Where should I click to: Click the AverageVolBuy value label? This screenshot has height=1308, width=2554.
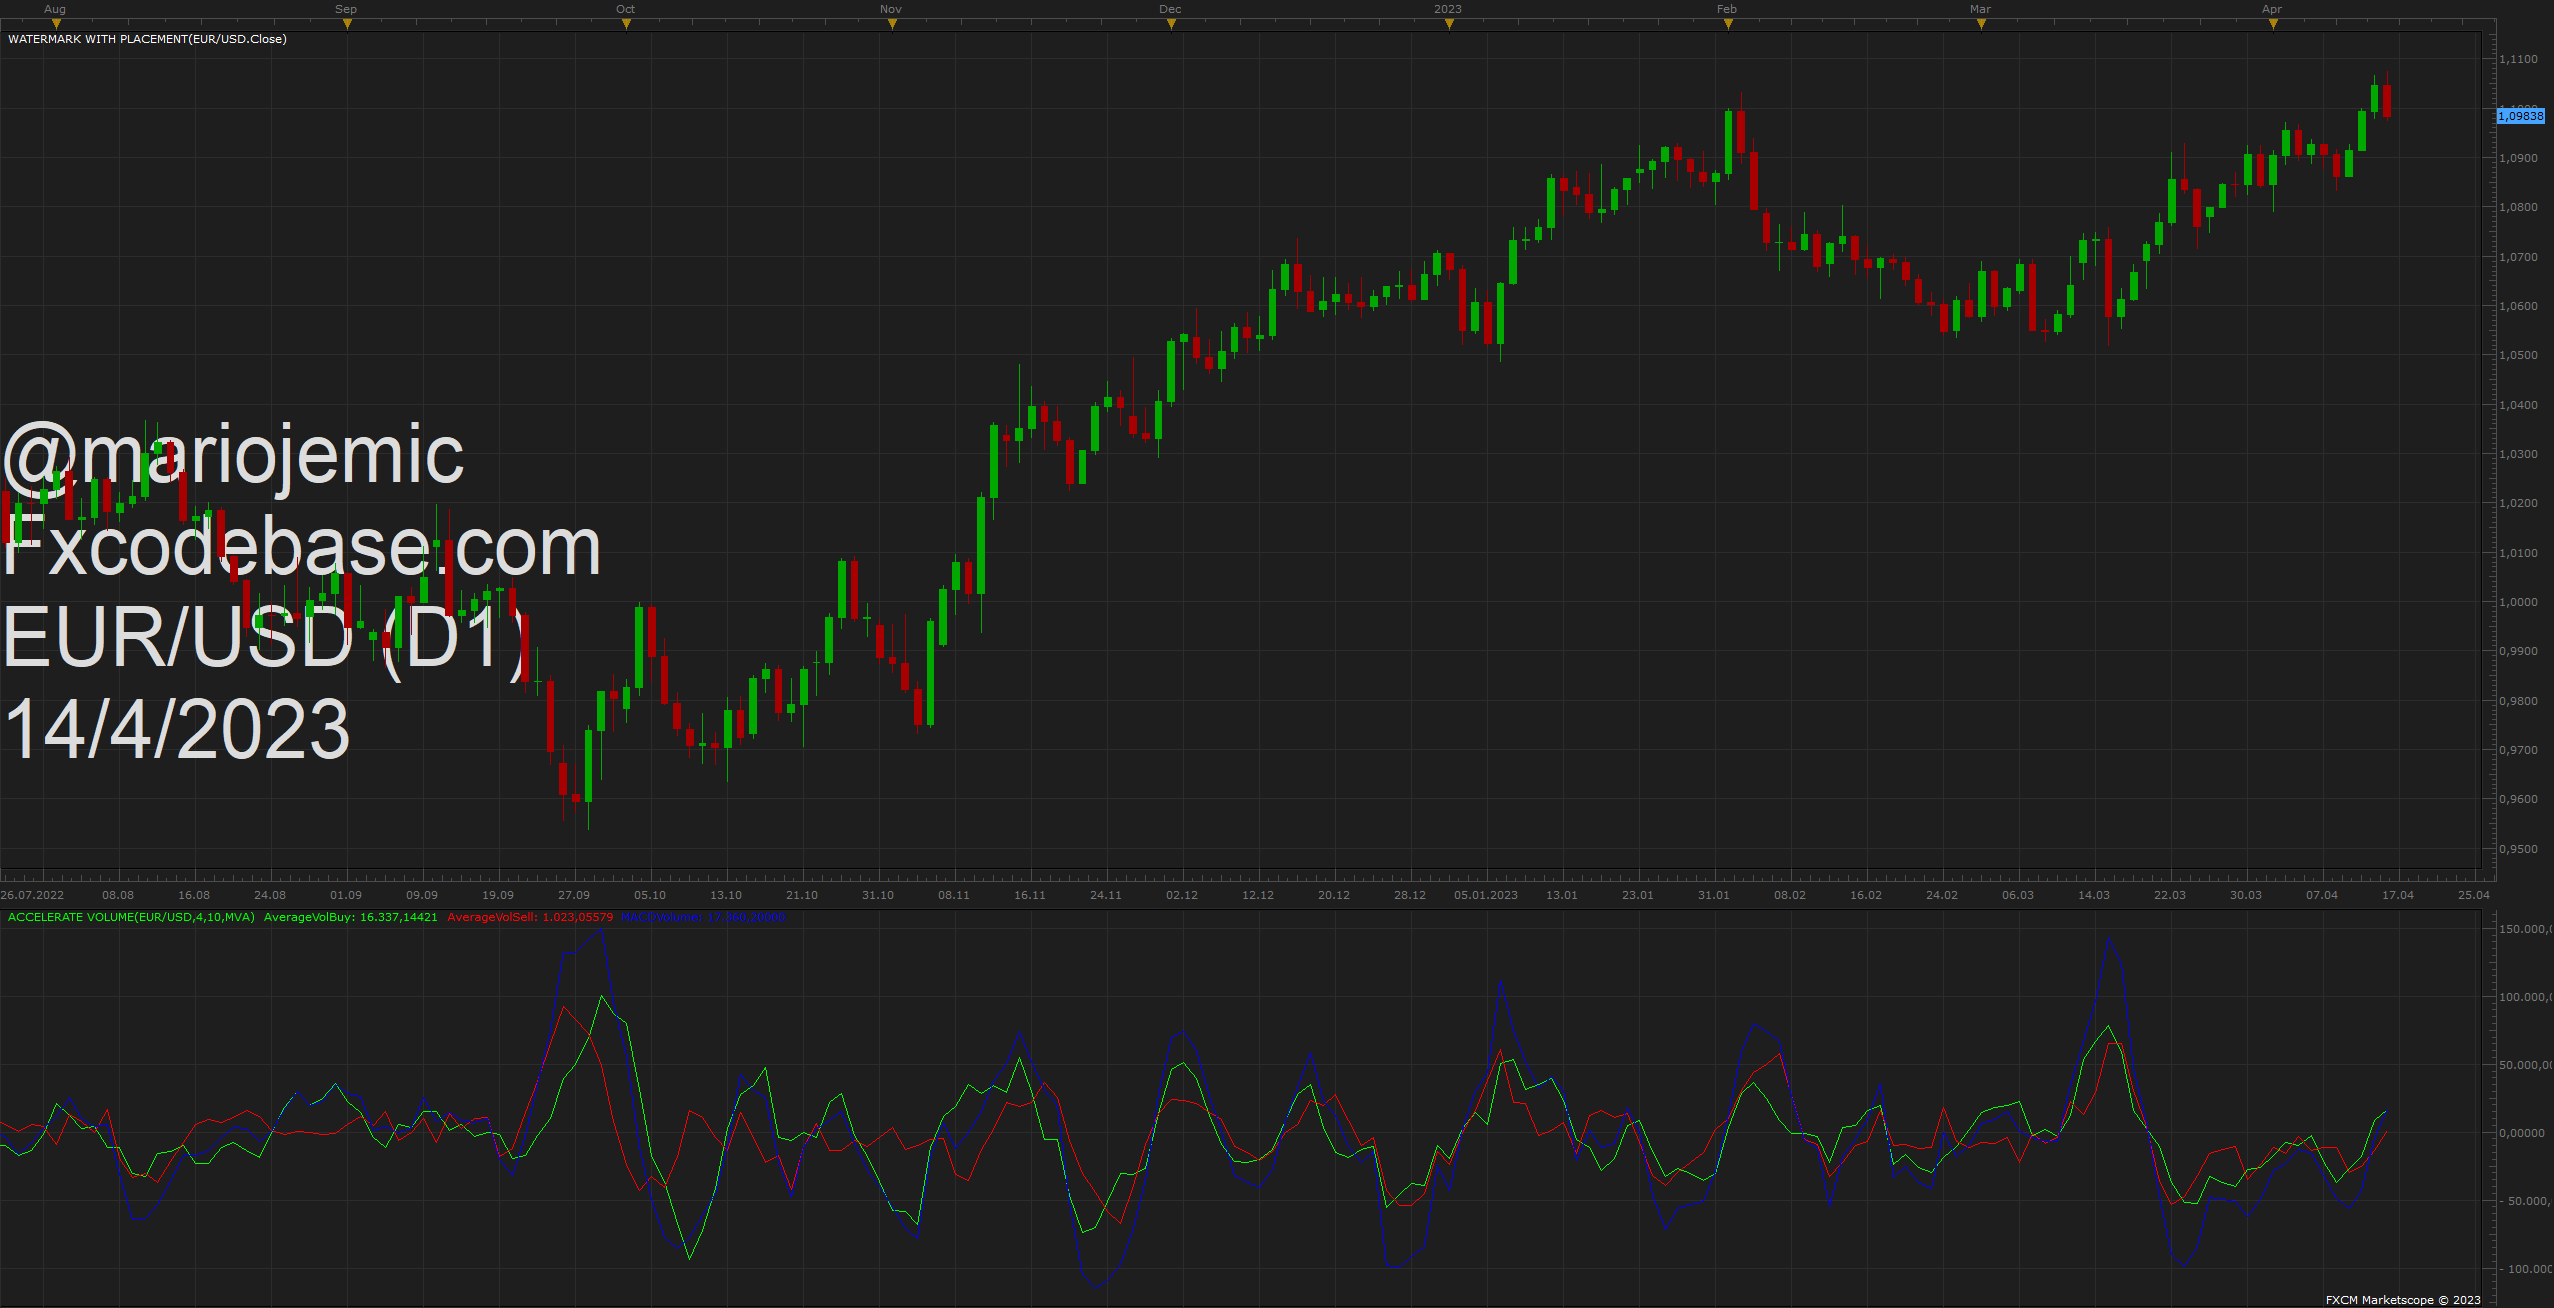[351, 917]
